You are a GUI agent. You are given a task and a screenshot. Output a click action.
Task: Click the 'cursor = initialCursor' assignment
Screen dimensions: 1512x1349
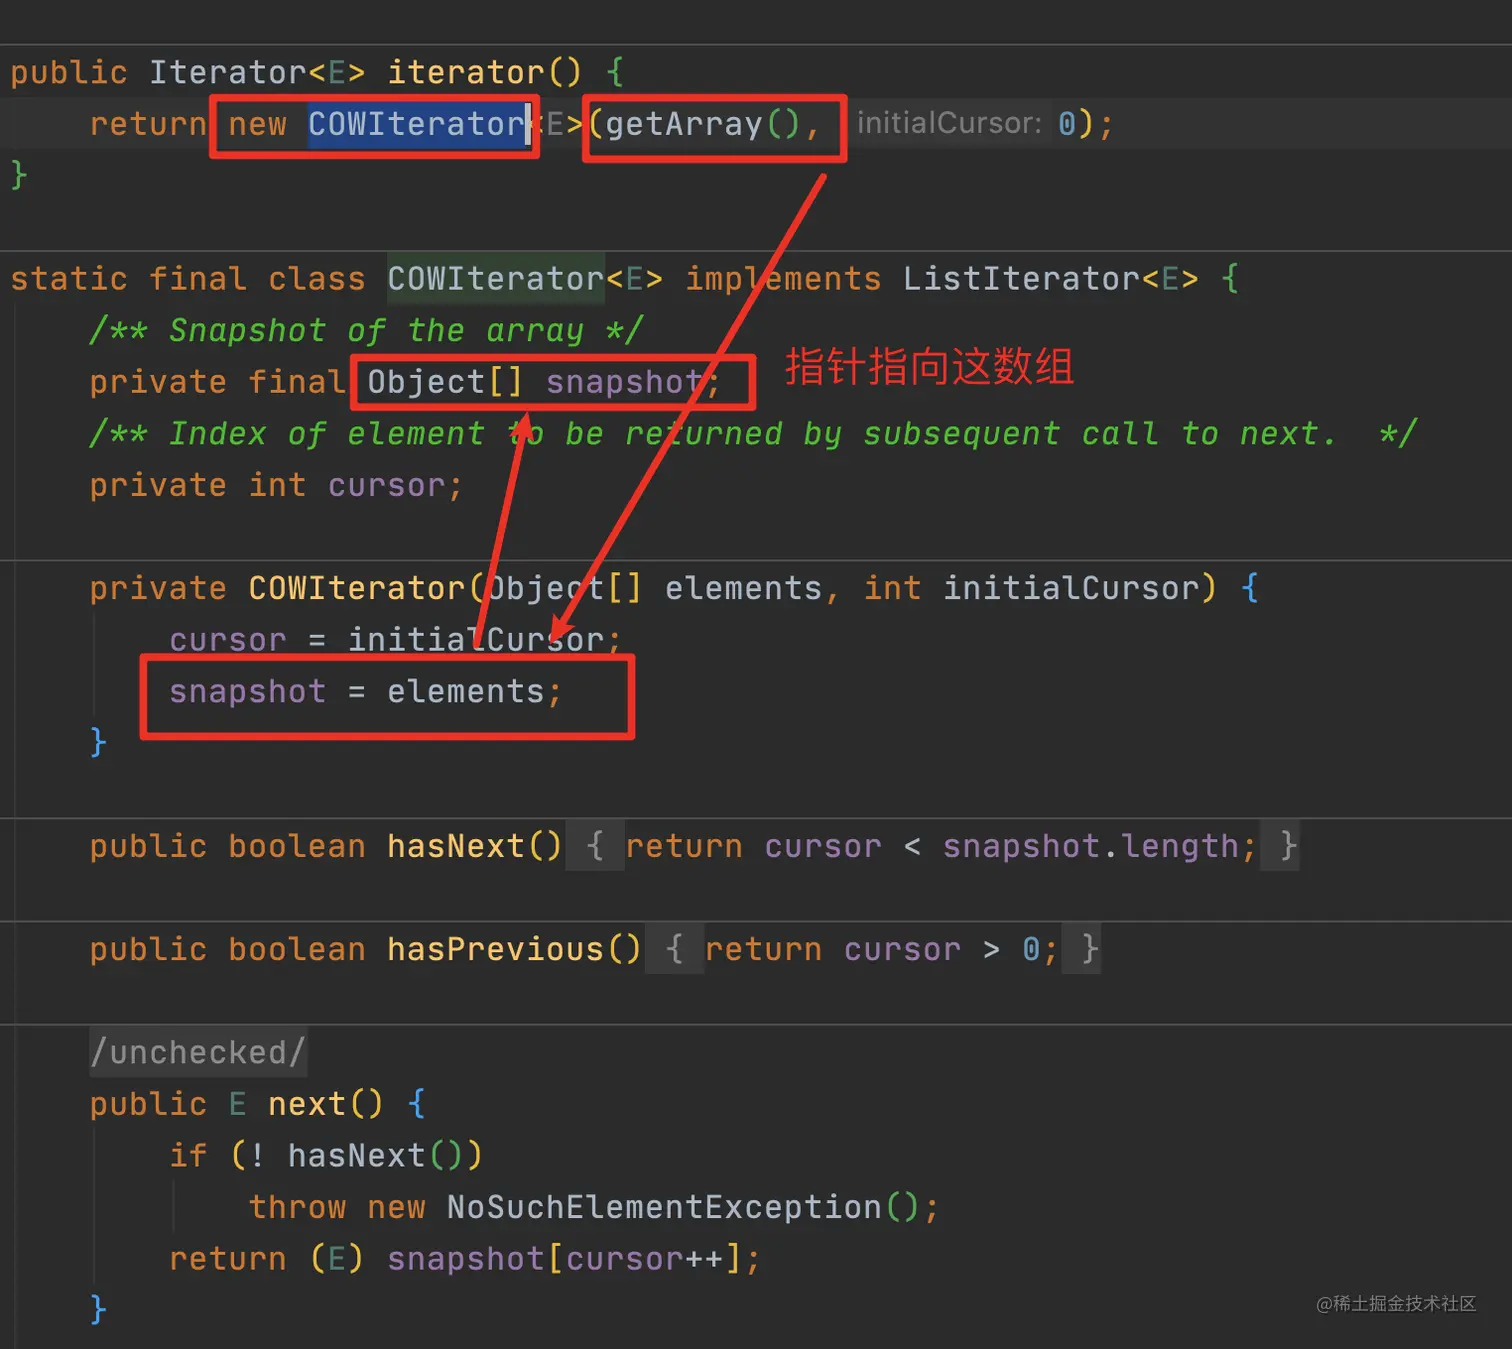[x=395, y=639]
